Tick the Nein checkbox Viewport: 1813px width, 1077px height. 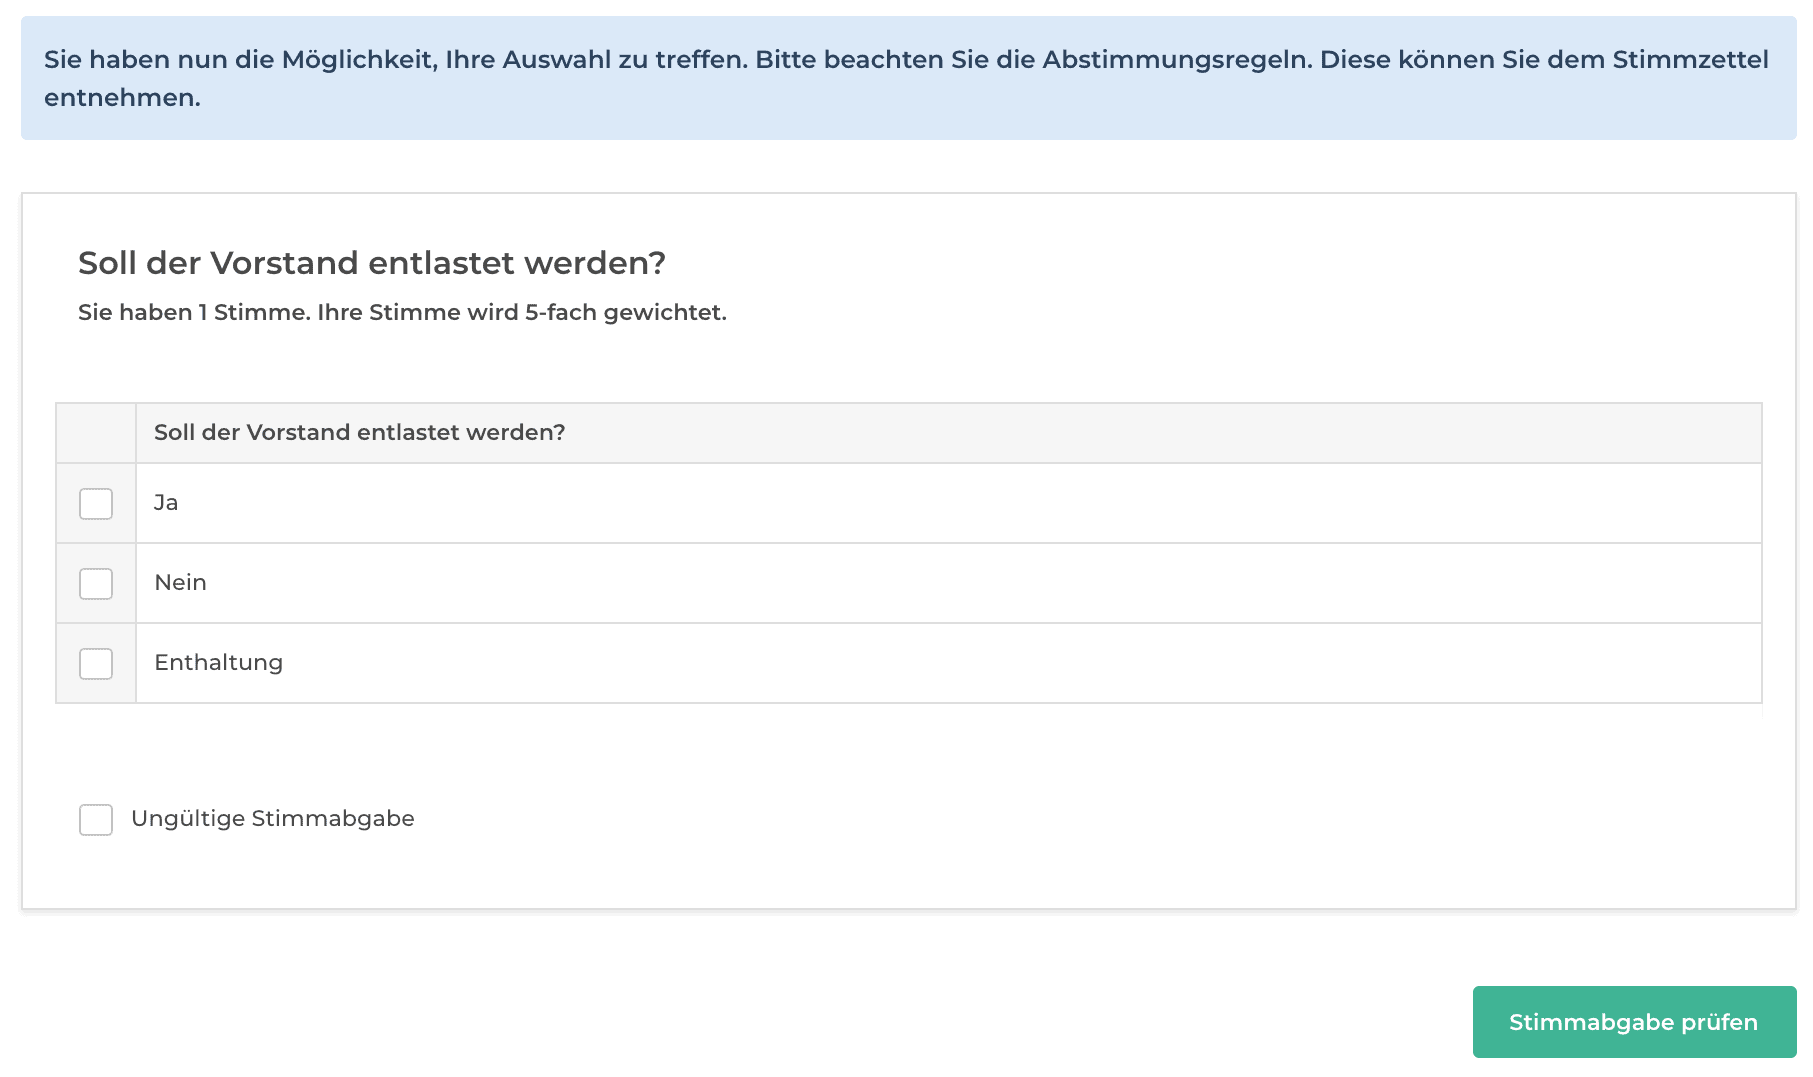pyautogui.click(x=96, y=583)
